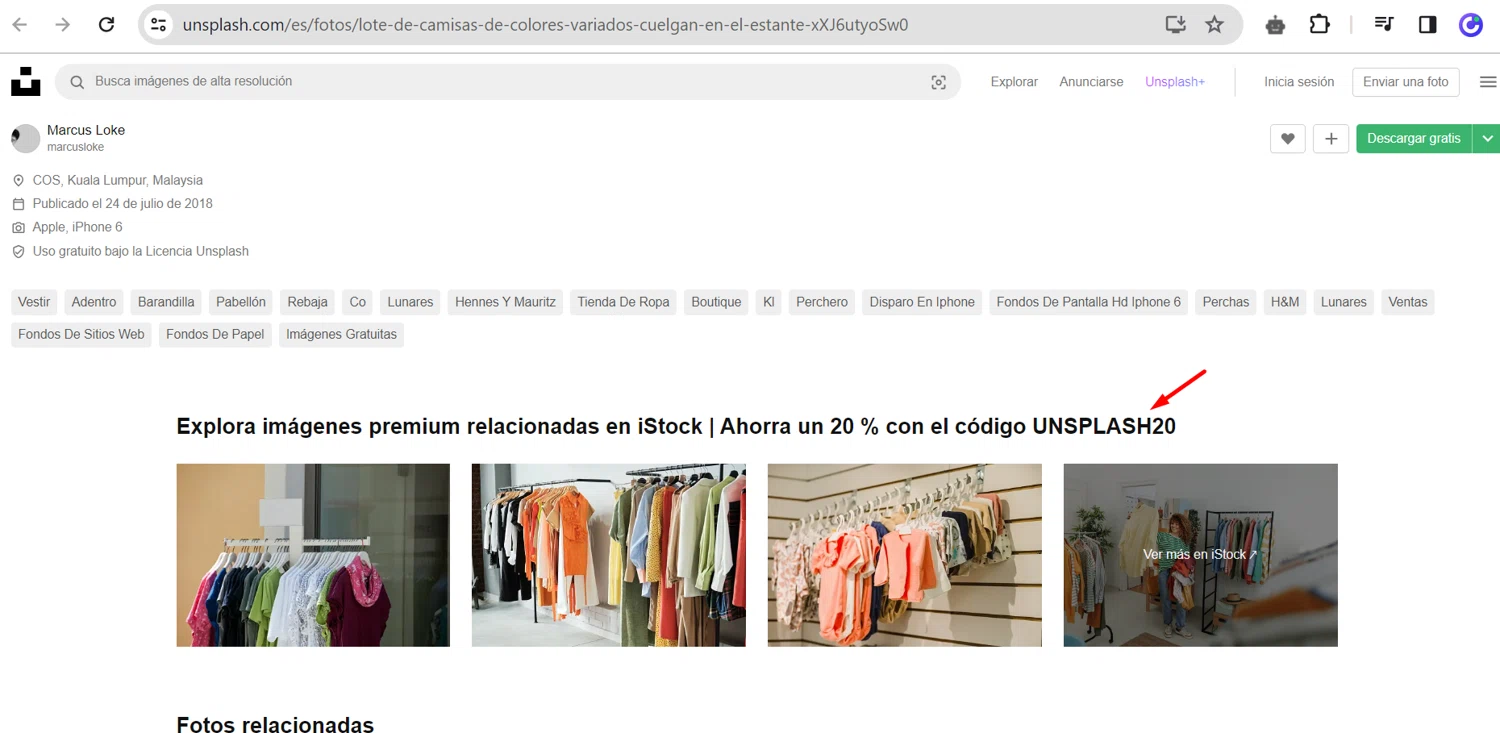Select the Perchero tag
The width and height of the screenshot is (1500, 733).
coord(822,302)
